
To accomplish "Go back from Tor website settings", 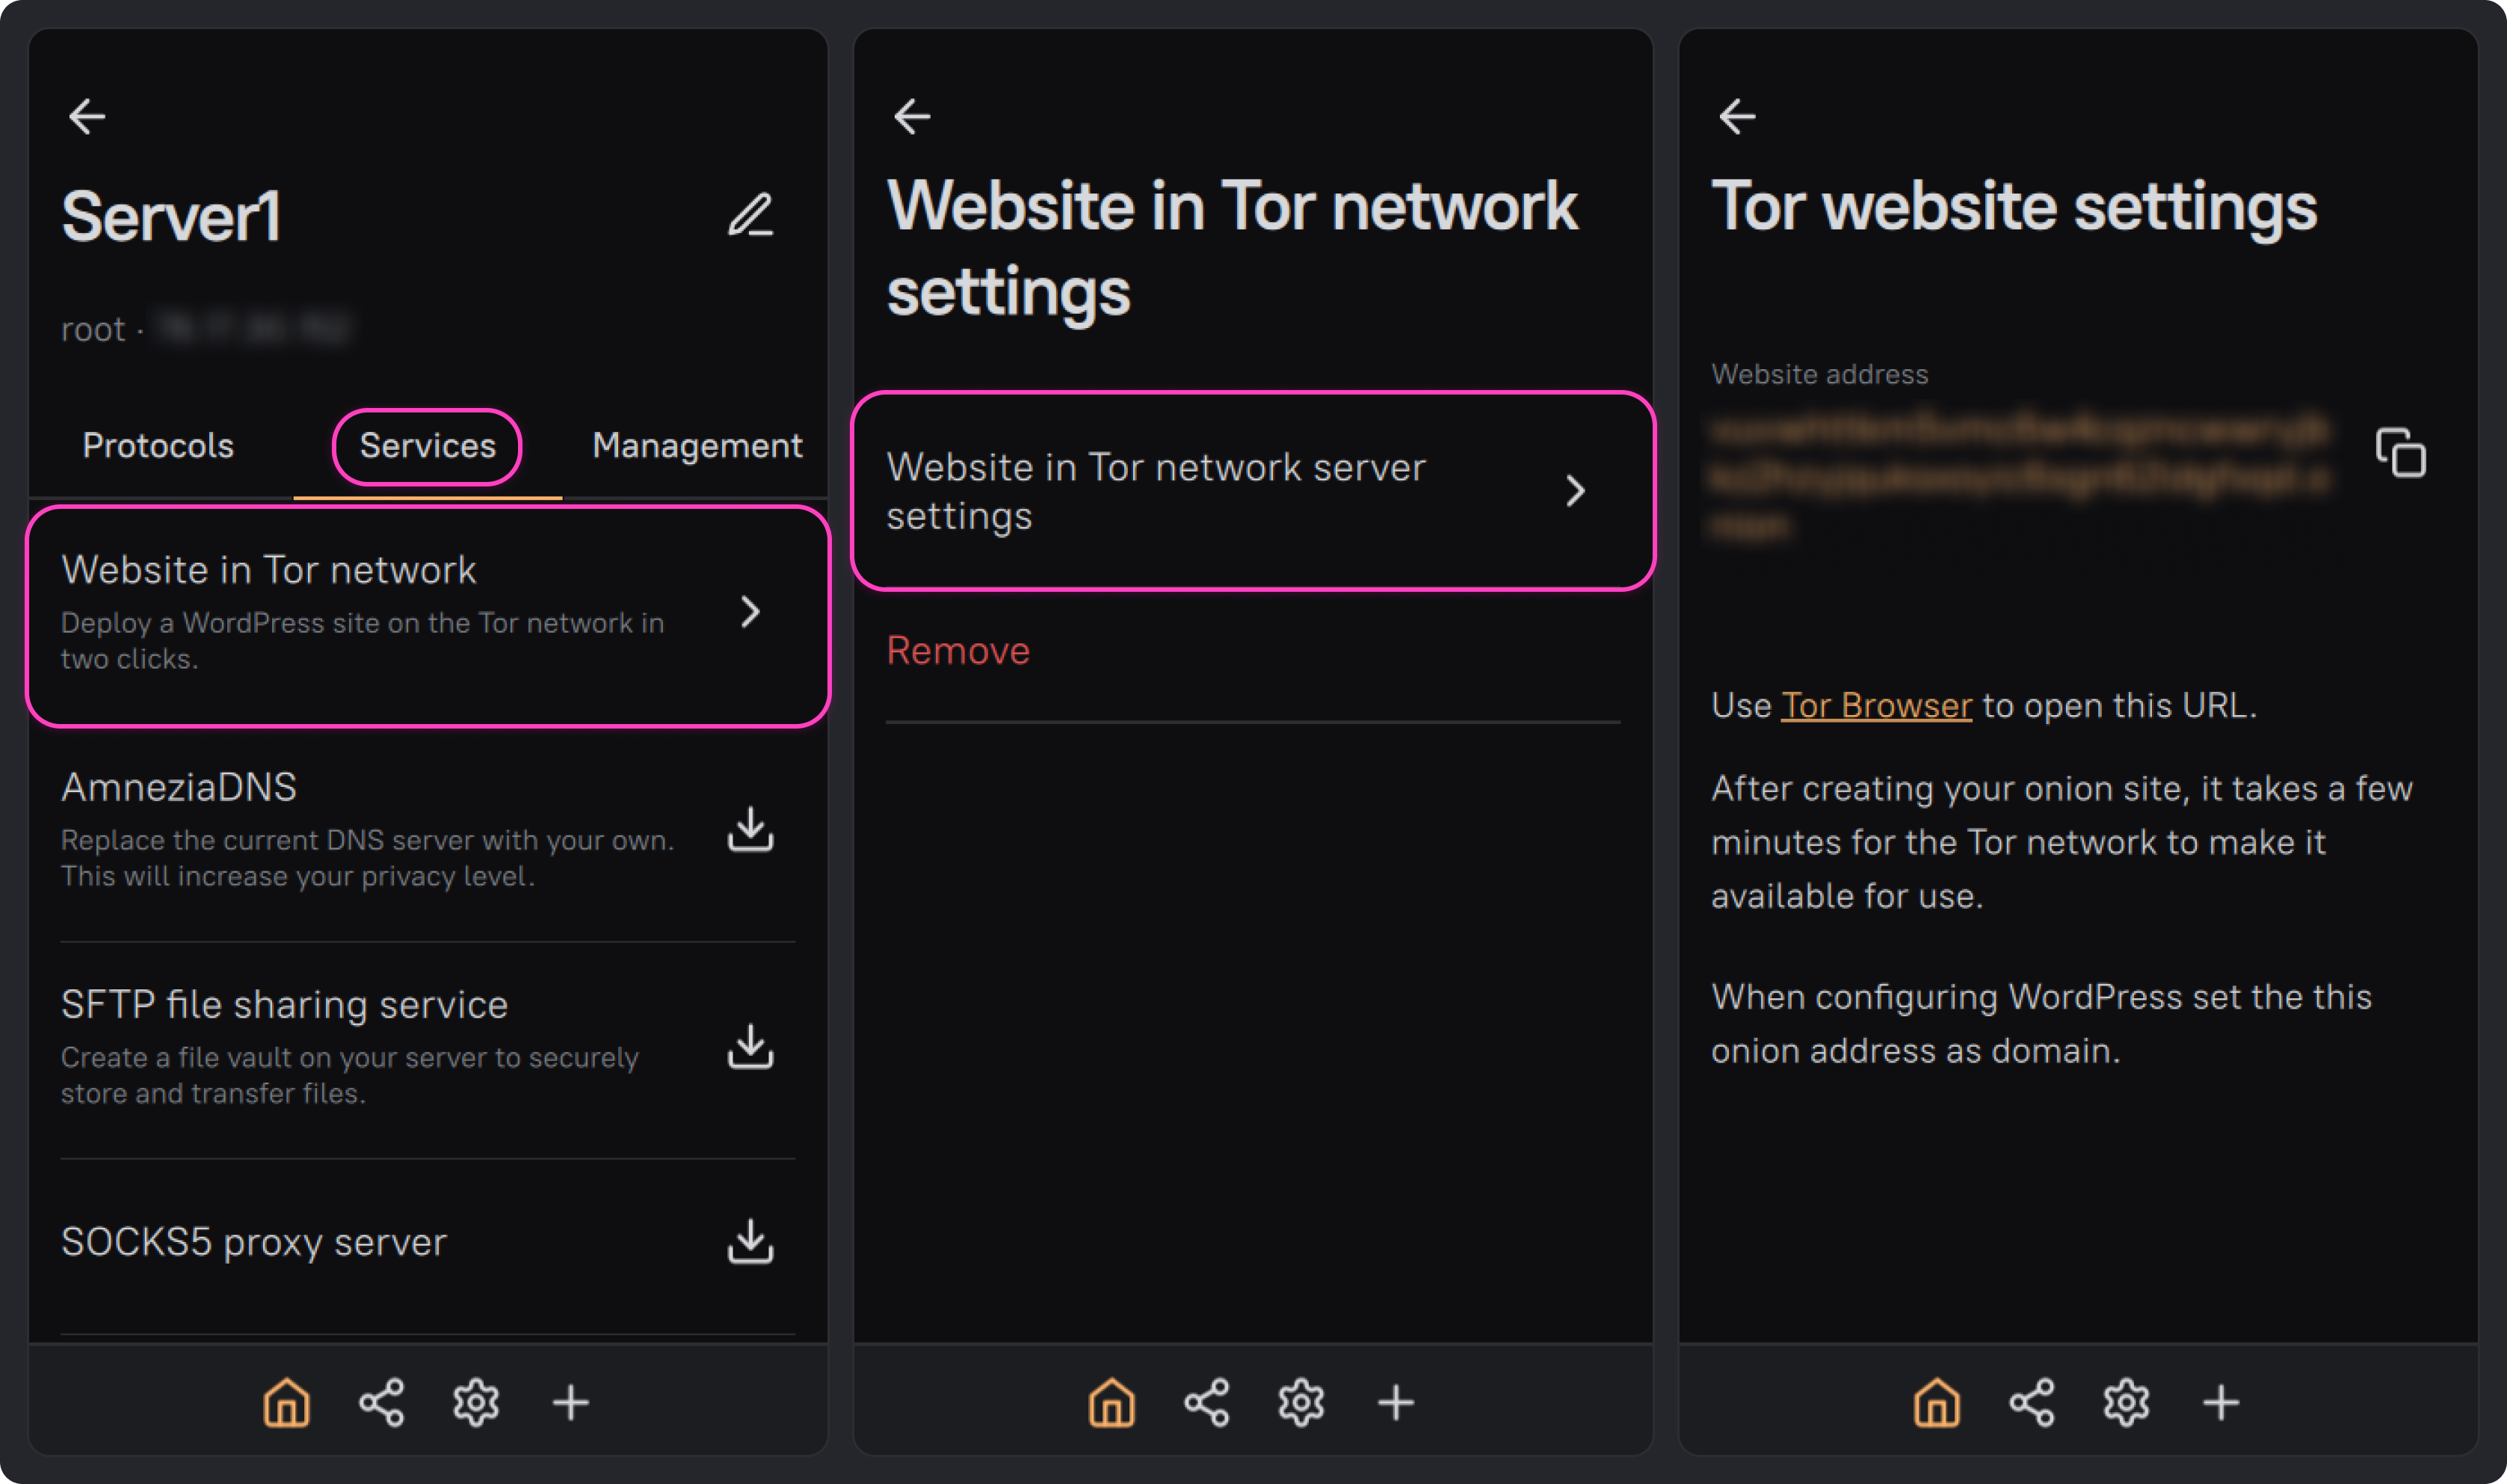I will click(x=1737, y=117).
